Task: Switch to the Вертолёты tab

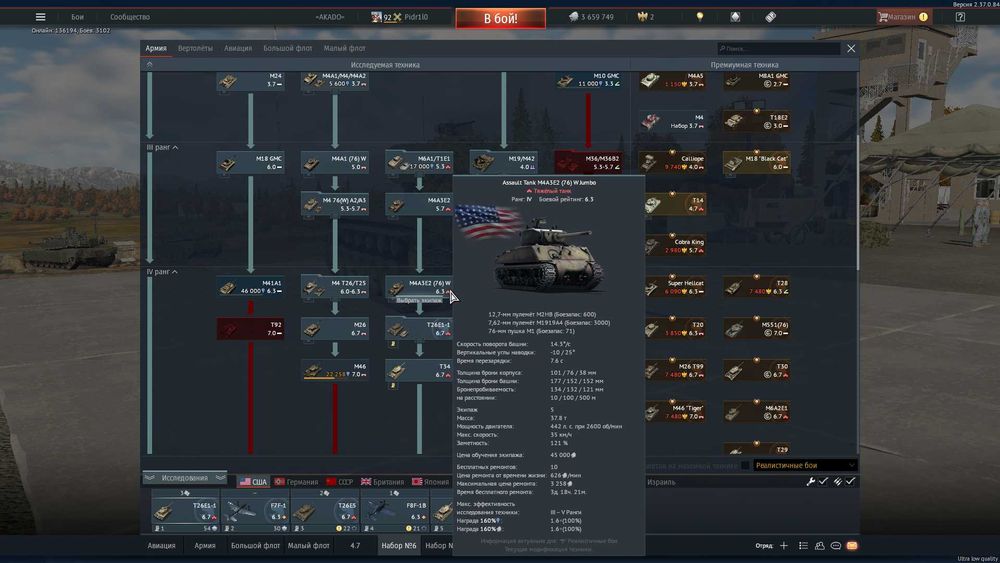Action: [195, 48]
